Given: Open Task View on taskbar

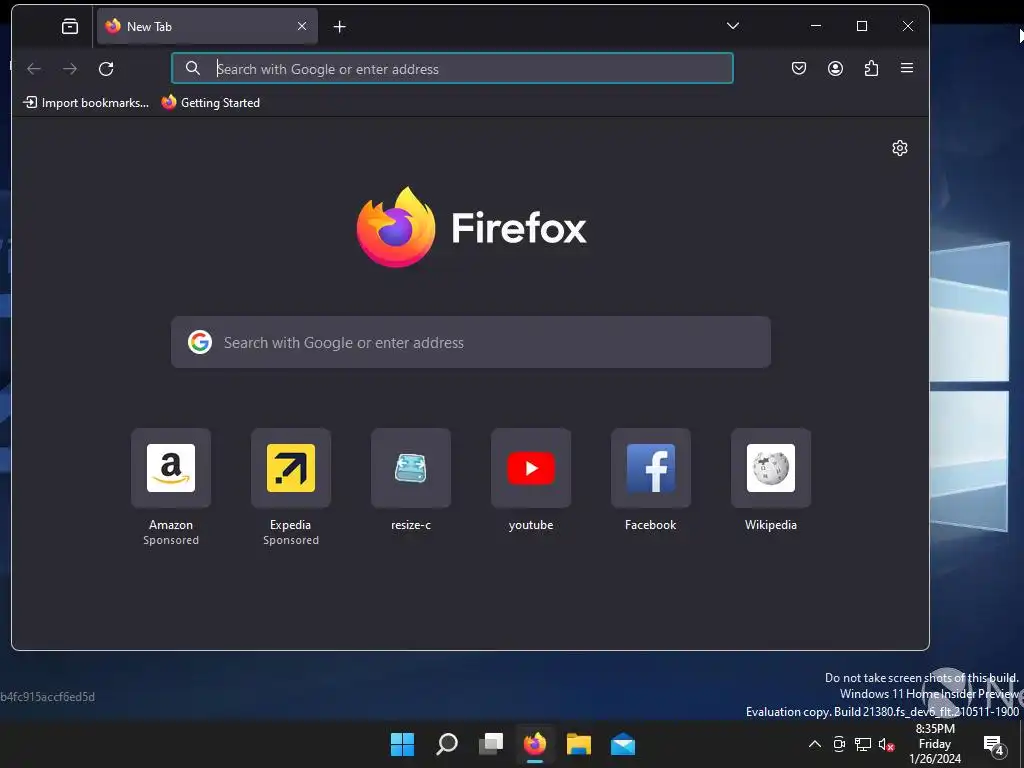Looking at the screenshot, I should click(x=491, y=744).
